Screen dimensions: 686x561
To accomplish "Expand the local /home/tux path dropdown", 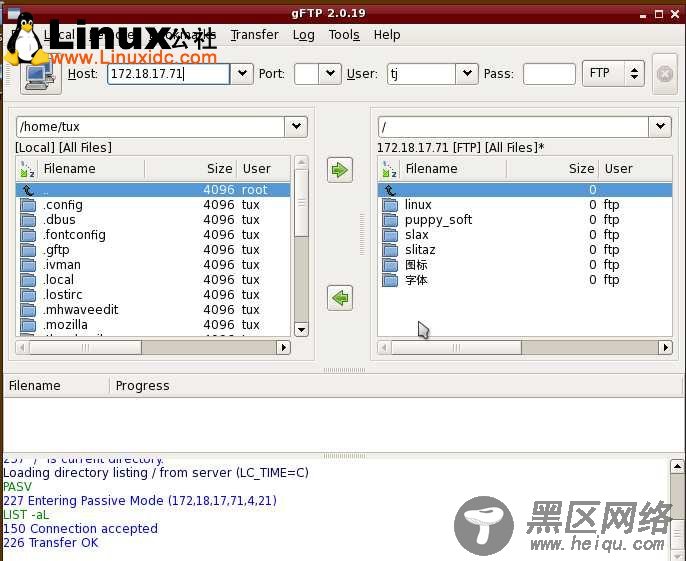I will tap(296, 127).
